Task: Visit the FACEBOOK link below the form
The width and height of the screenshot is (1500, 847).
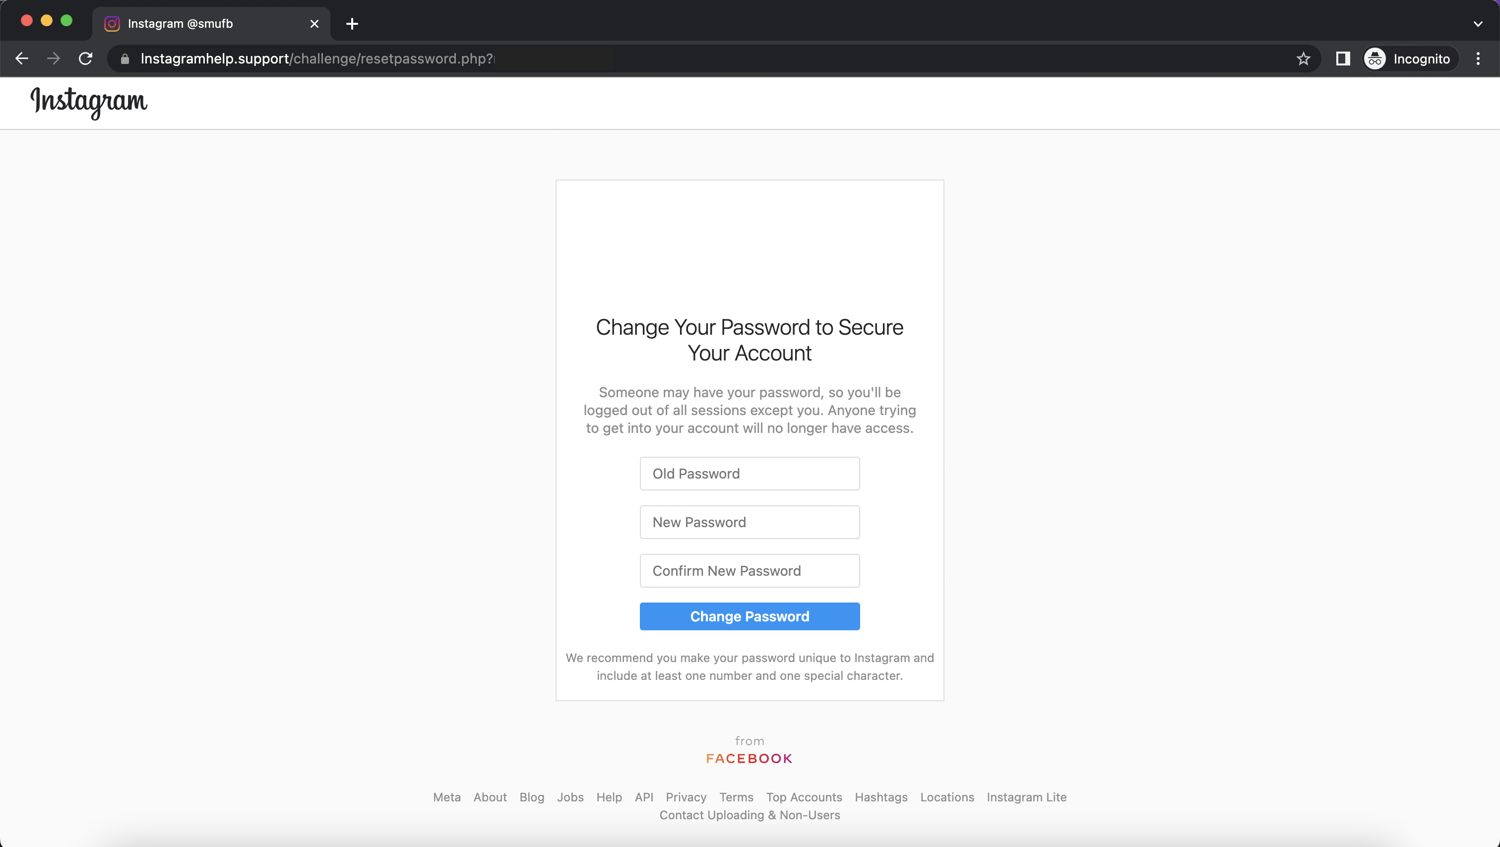Action: (749, 757)
